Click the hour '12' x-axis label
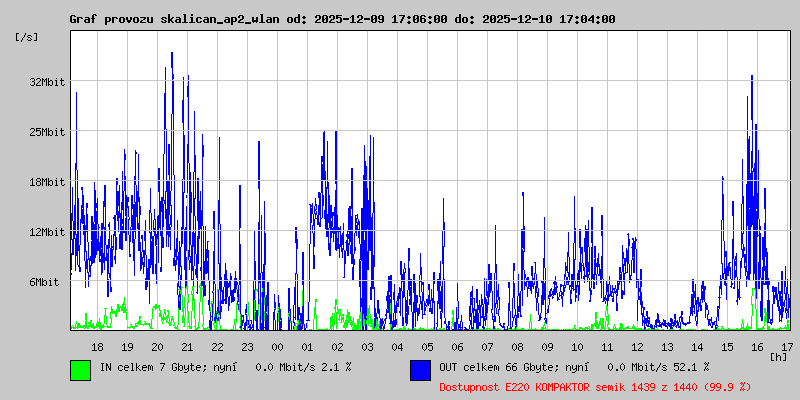800x400 pixels. pos(637,347)
